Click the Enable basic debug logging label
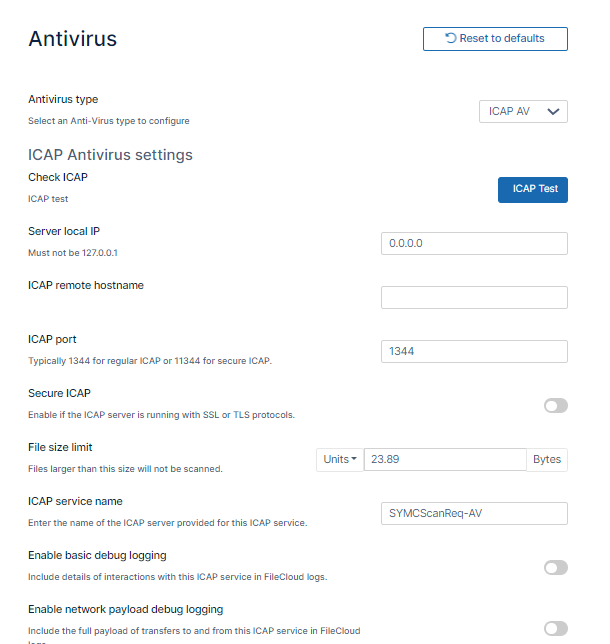This screenshot has height=644, width=610. tap(97, 555)
